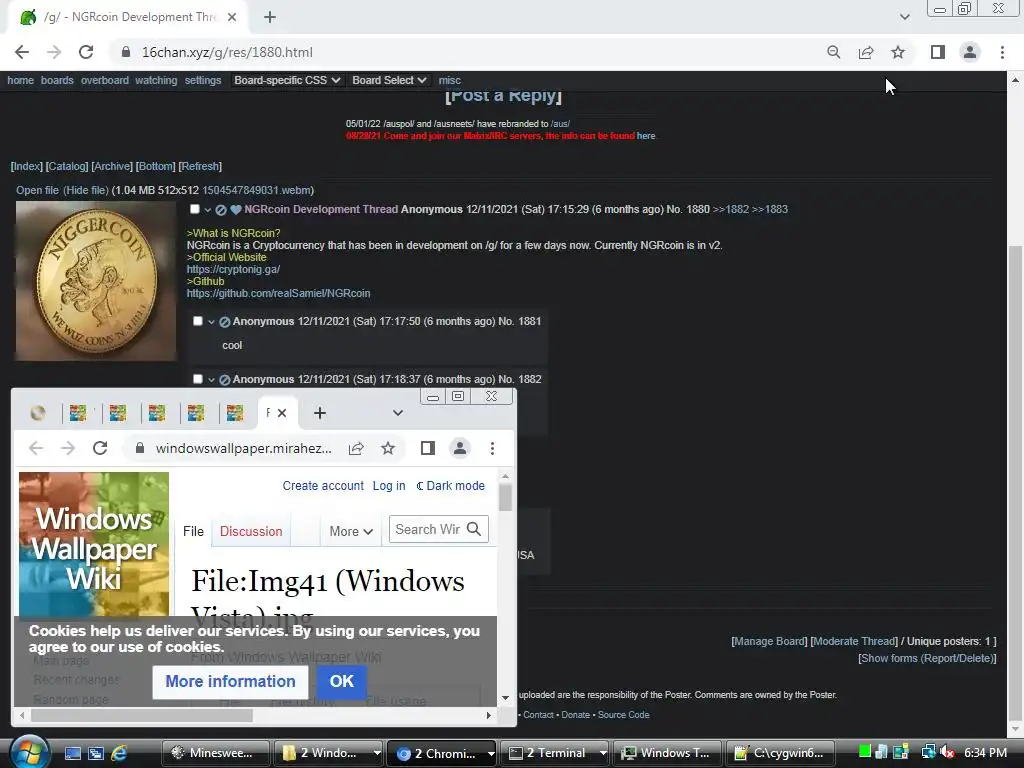Click the block icon on post No. 1882

pos(225,379)
